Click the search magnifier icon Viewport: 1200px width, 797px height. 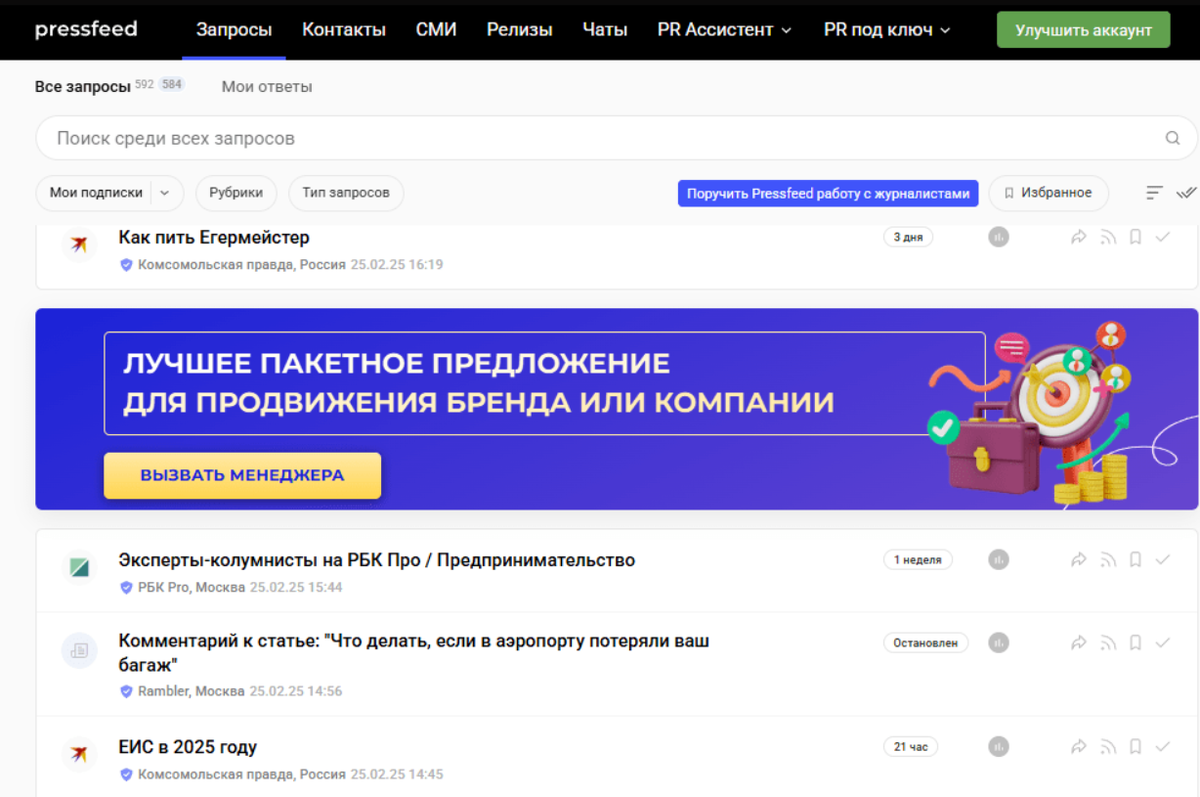pos(1173,139)
